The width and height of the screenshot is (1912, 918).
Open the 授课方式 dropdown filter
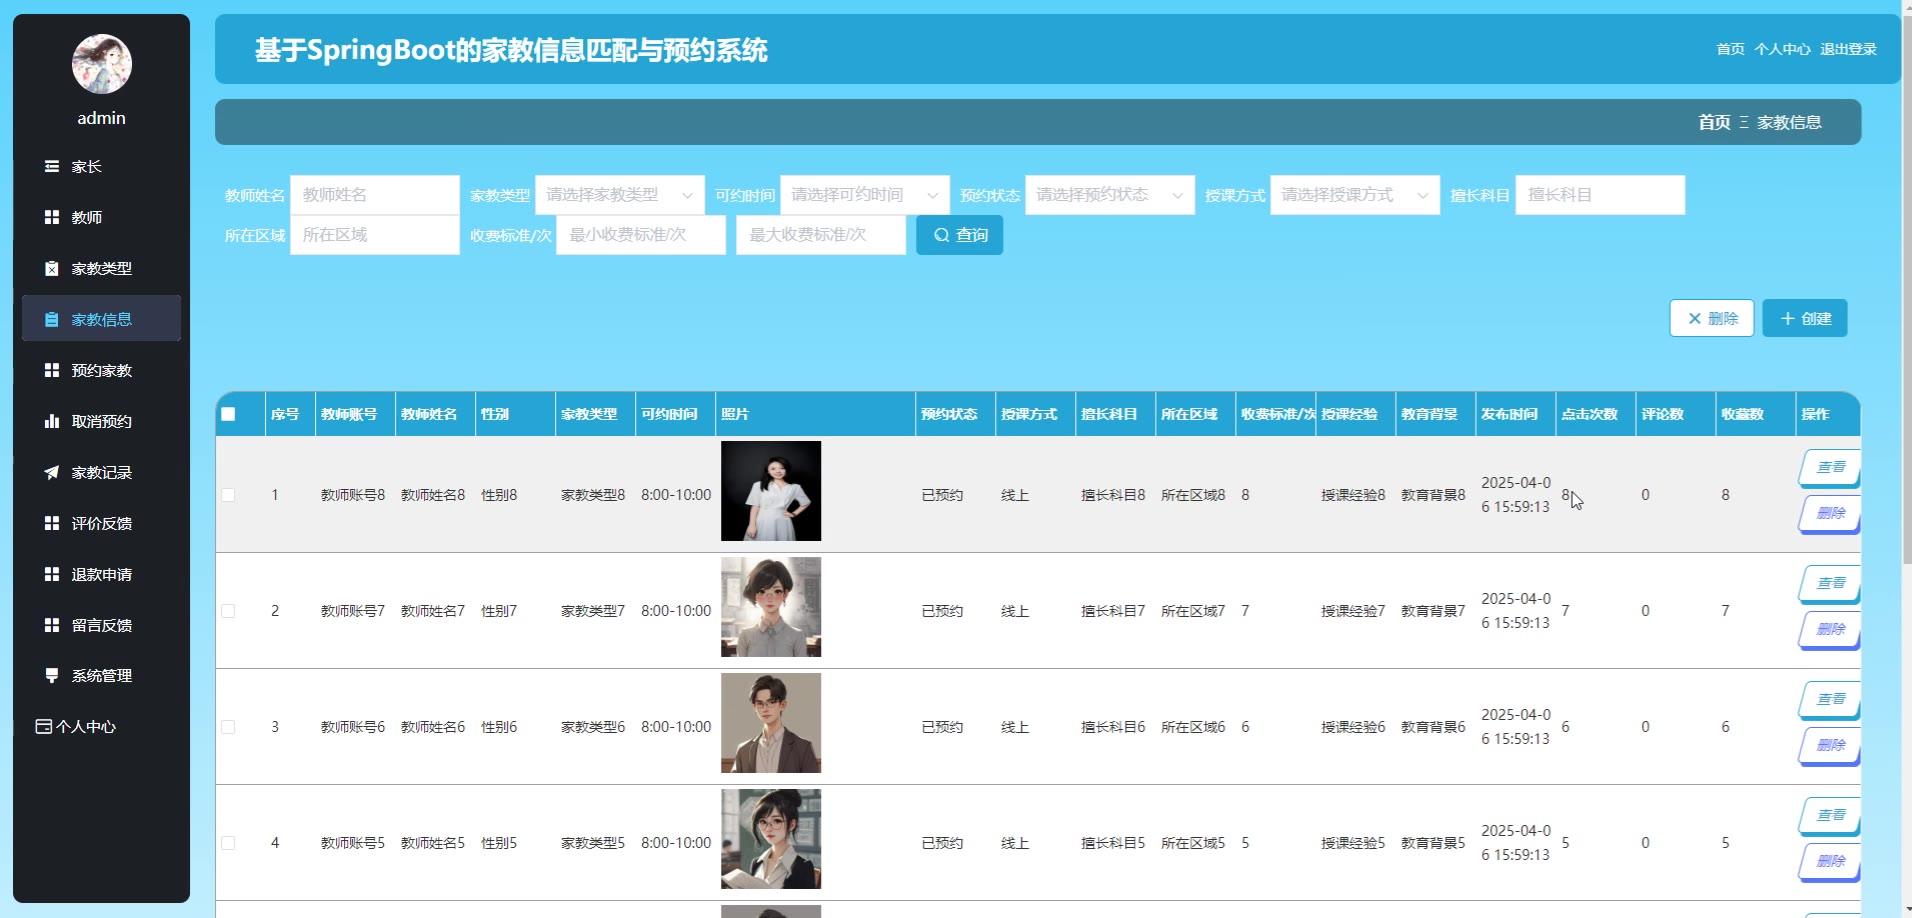click(x=1355, y=195)
